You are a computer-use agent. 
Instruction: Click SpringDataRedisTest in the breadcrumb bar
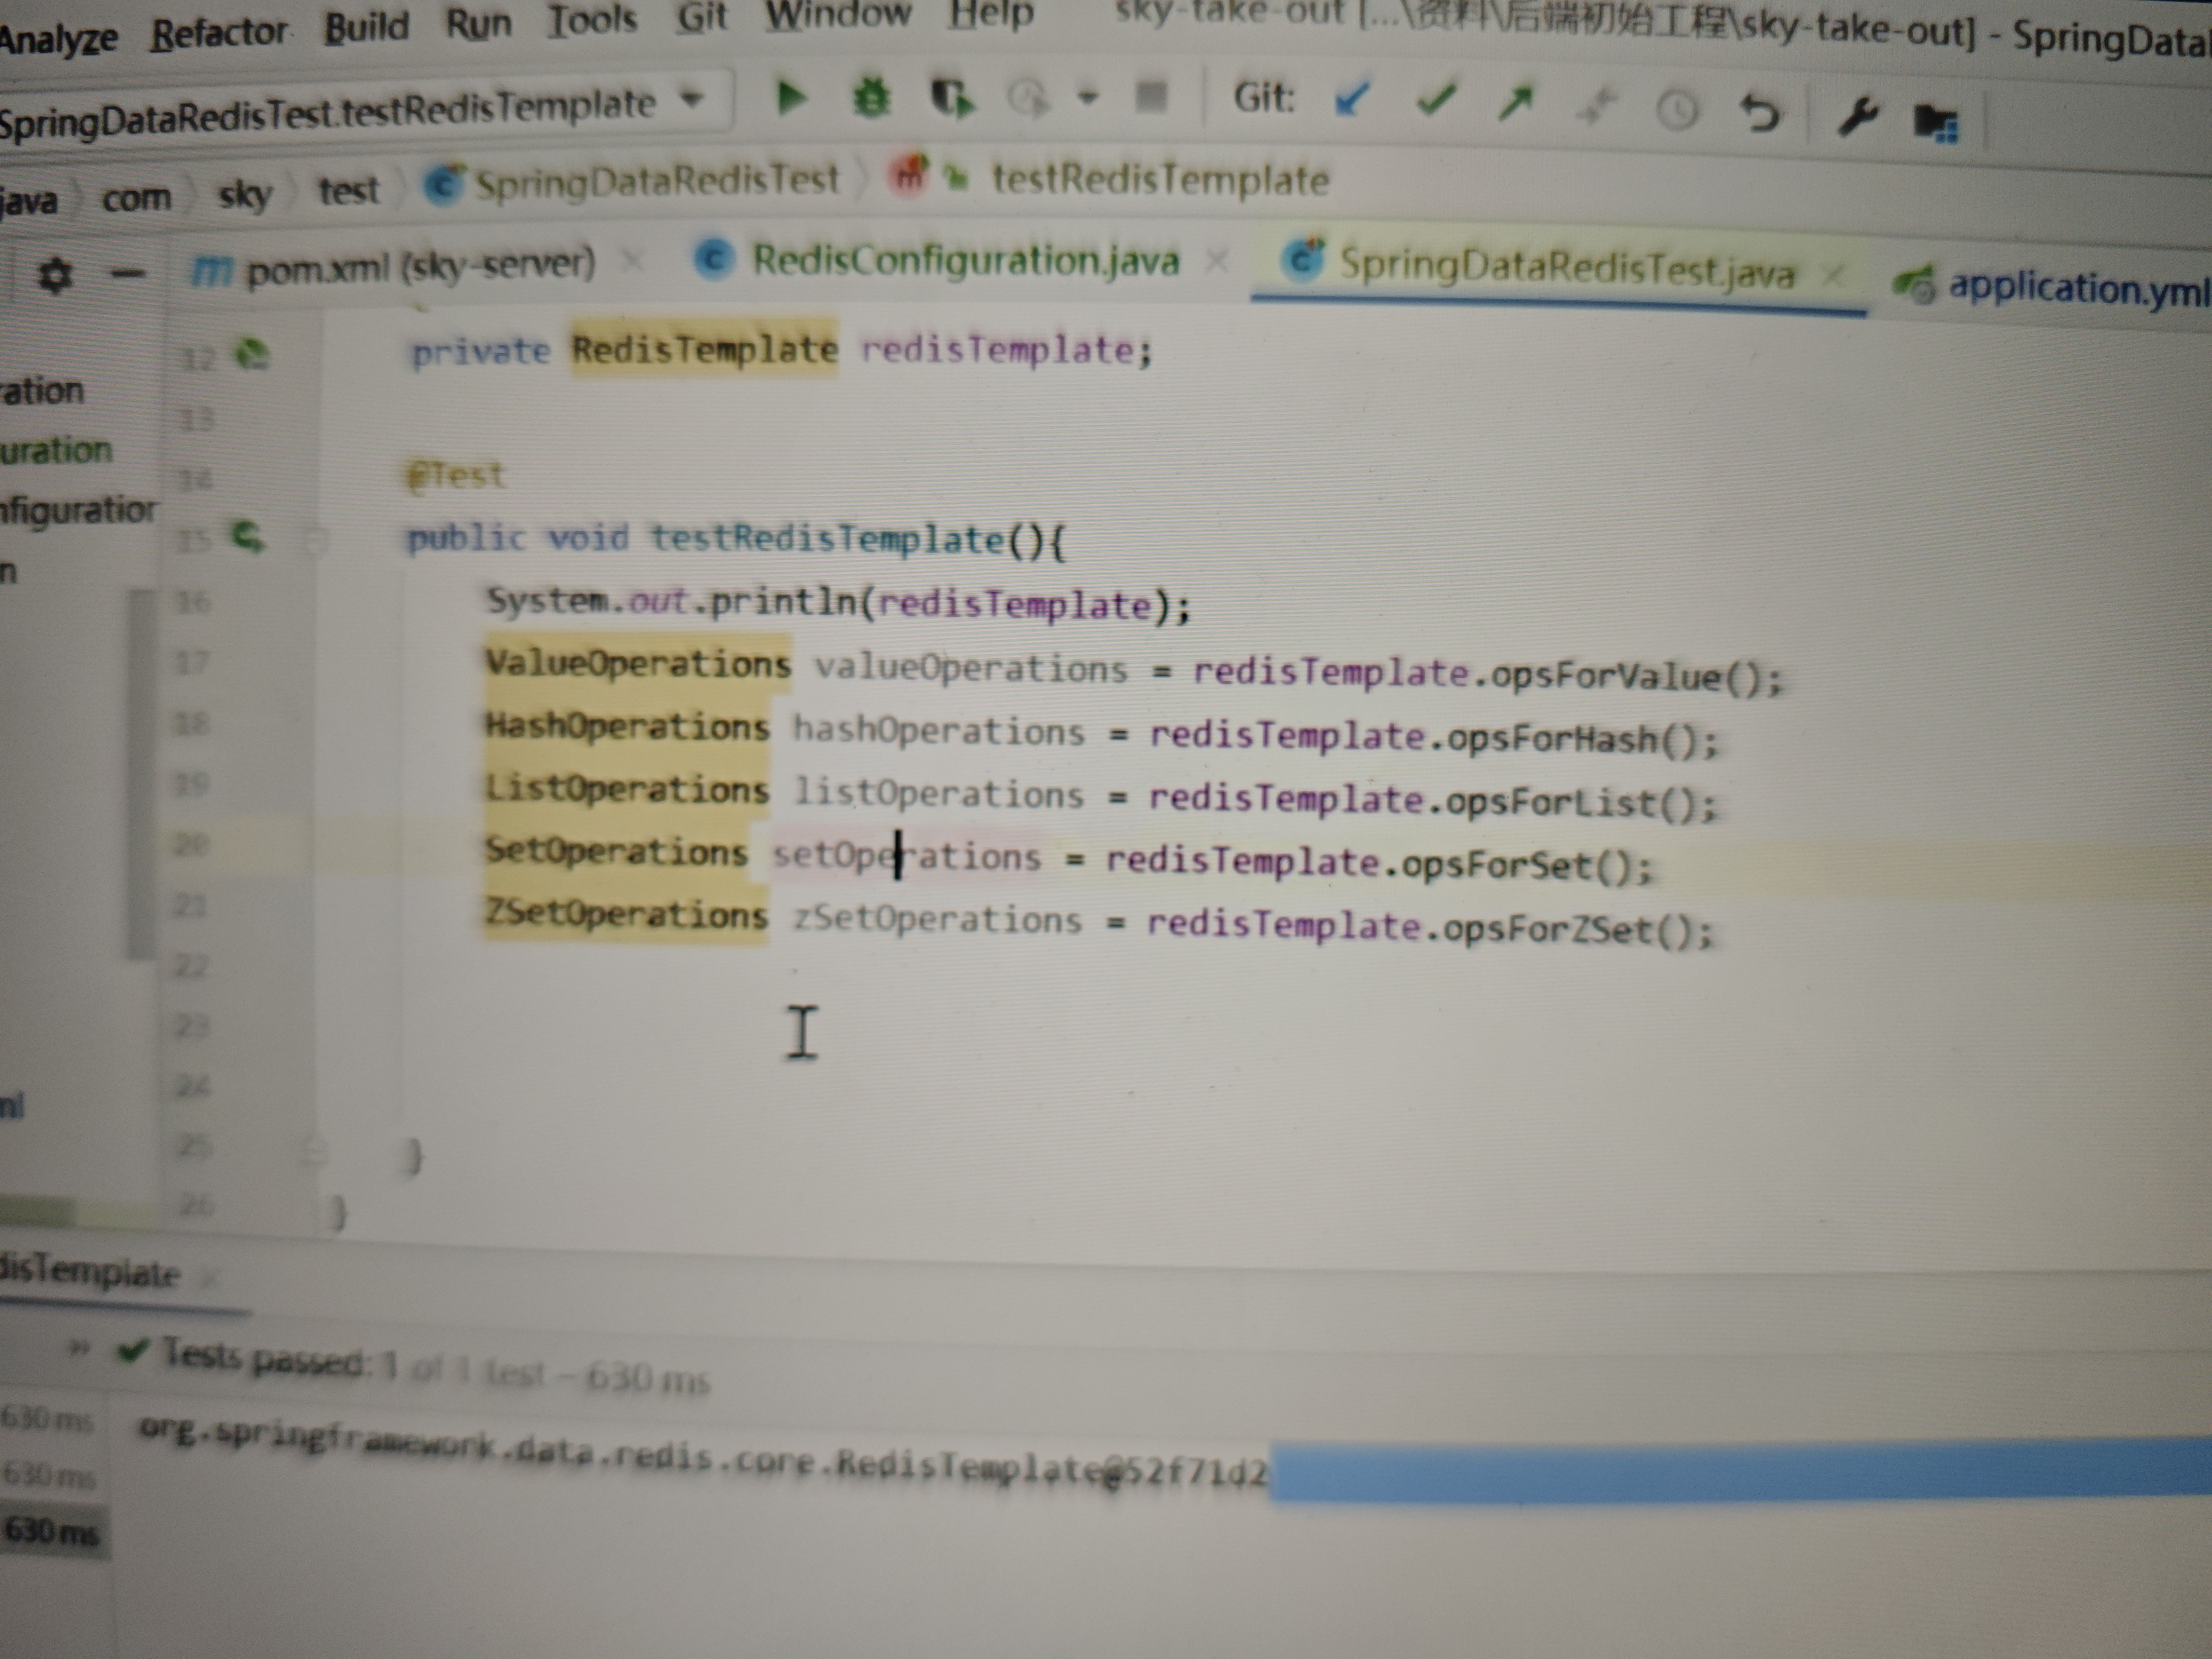(x=655, y=181)
